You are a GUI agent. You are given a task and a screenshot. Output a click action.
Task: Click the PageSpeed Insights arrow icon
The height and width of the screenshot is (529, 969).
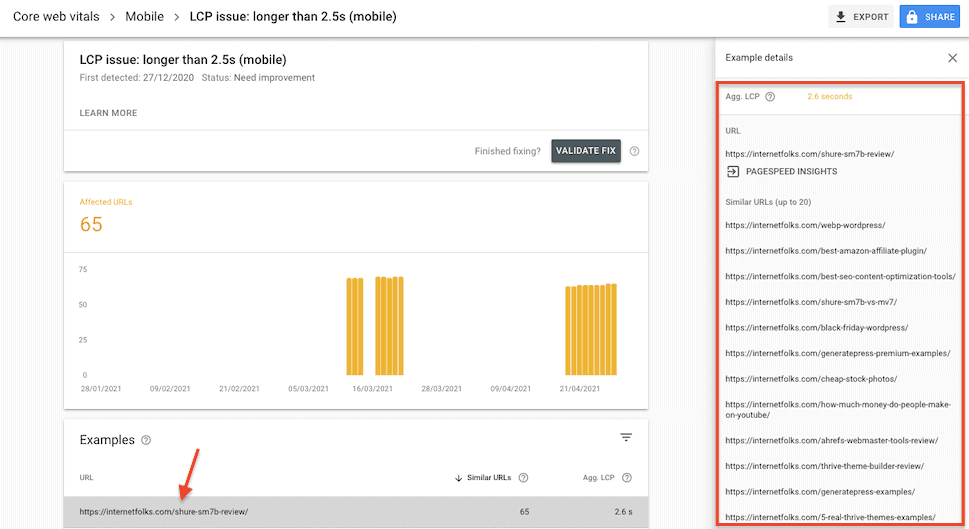[x=733, y=172]
